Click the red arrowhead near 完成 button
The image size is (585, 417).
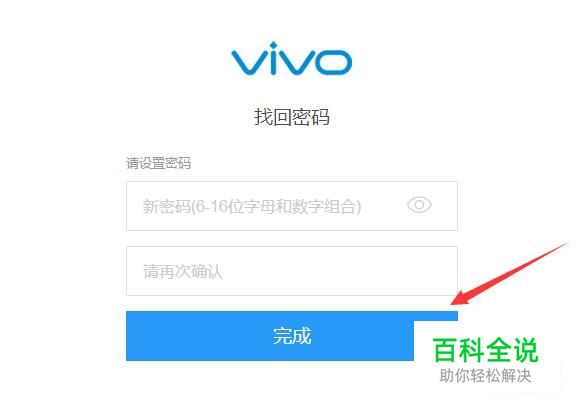point(463,297)
